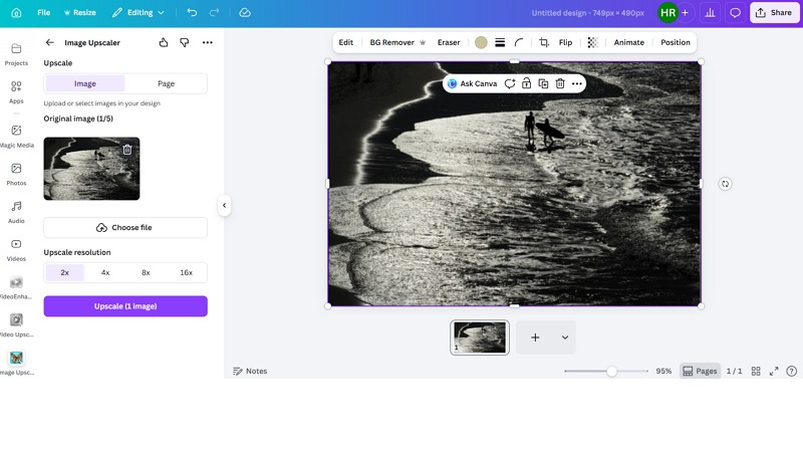803x450 pixels.
Task: Select 16x upscale resolution
Action: [x=186, y=272]
